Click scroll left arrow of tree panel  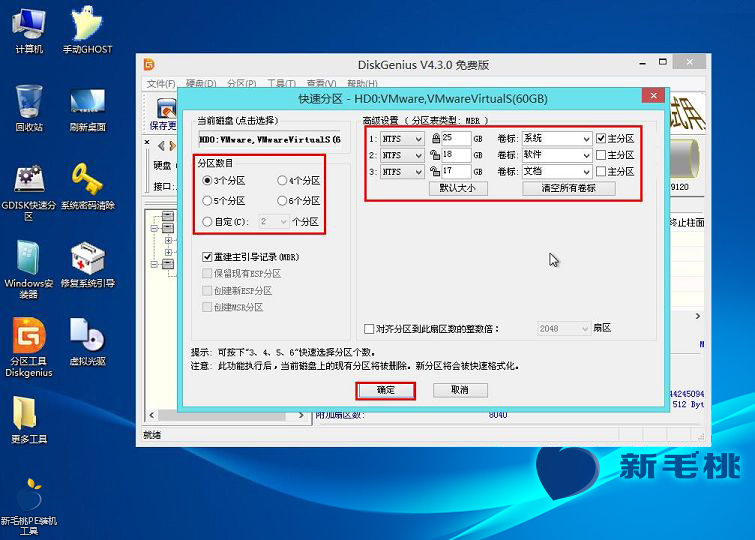point(152,415)
